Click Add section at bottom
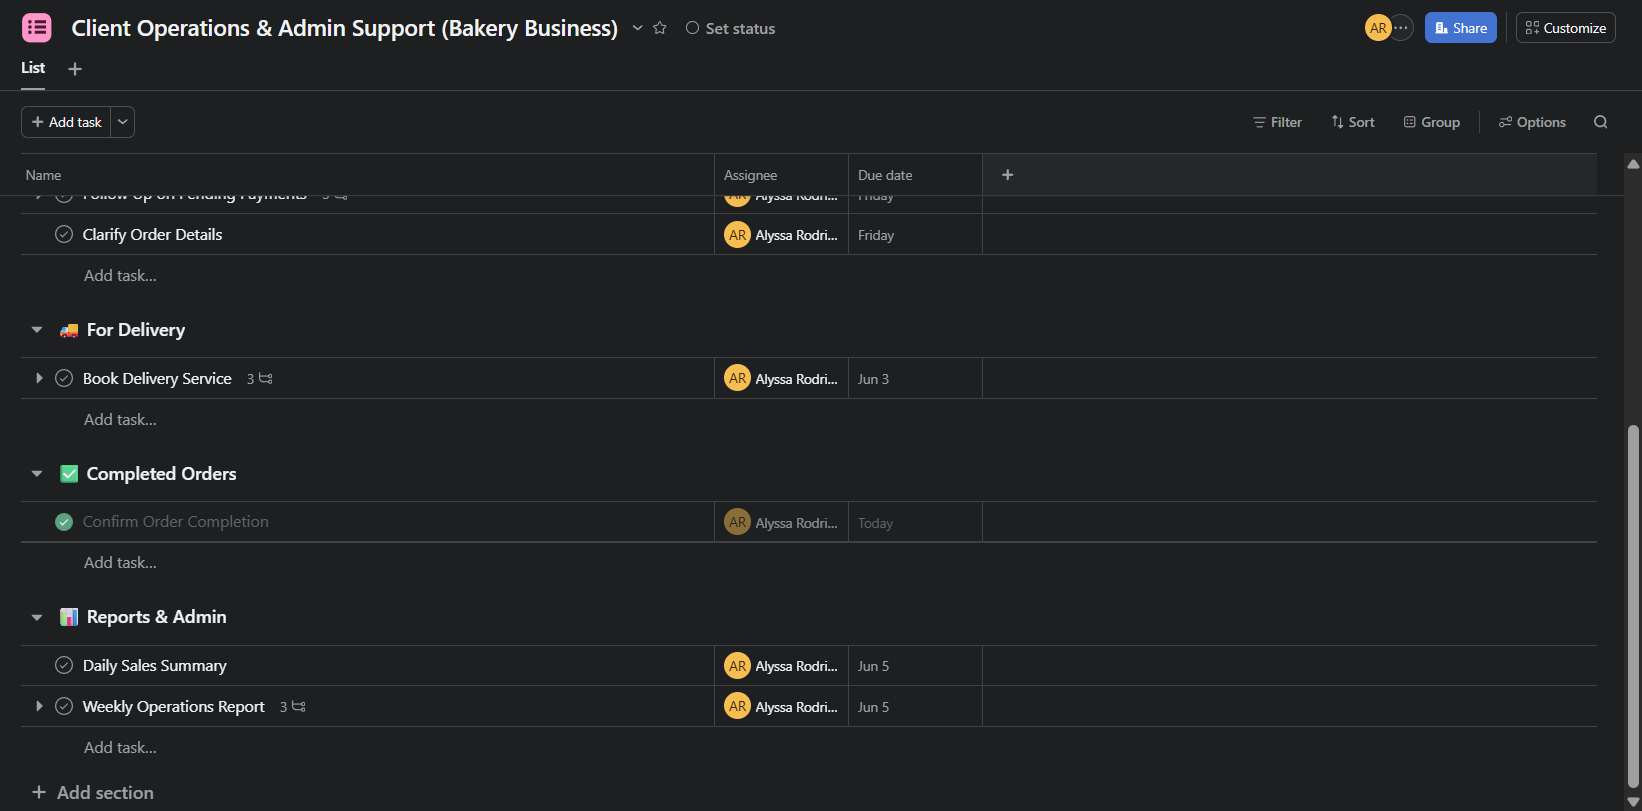Image resolution: width=1642 pixels, height=811 pixels. 93,792
